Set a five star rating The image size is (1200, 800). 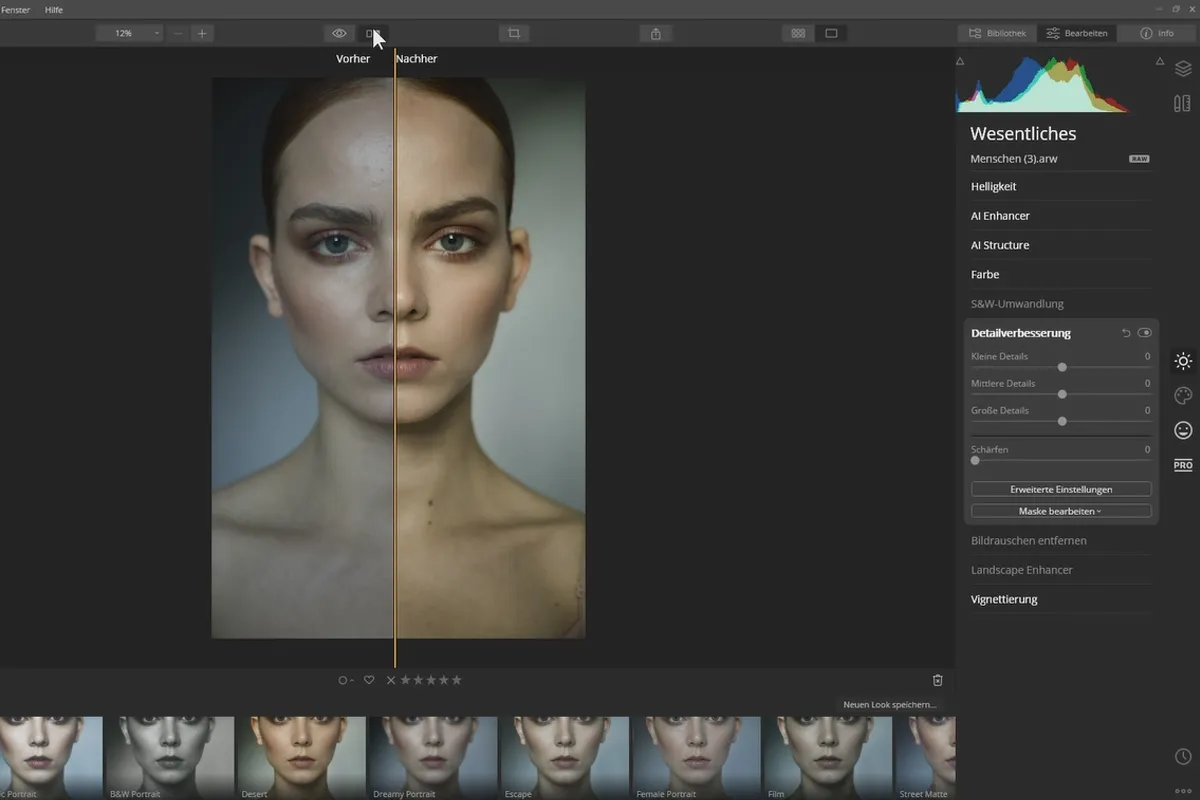pyautogui.click(x=457, y=680)
